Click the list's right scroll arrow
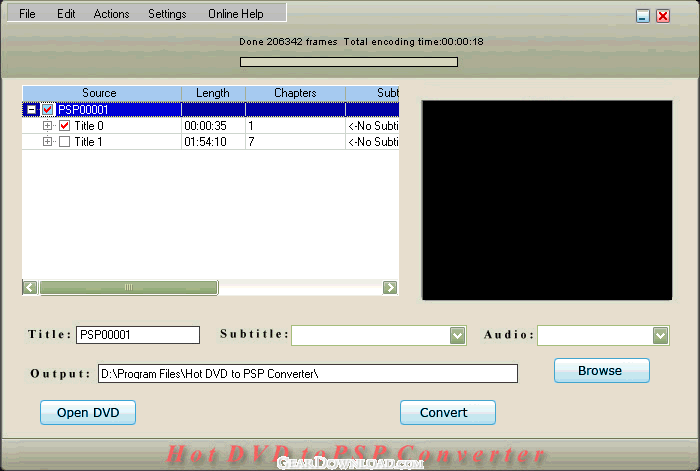The image size is (700, 471). [390, 288]
